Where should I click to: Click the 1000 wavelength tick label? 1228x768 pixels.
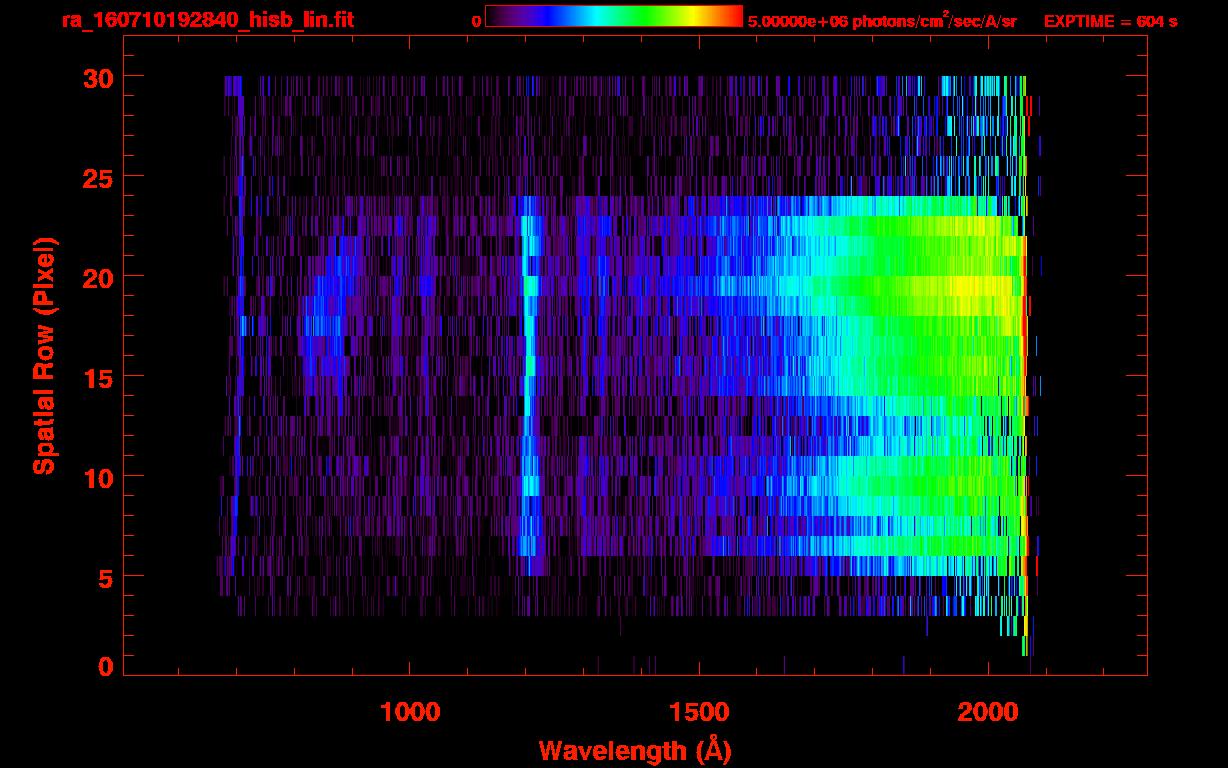click(410, 712)
